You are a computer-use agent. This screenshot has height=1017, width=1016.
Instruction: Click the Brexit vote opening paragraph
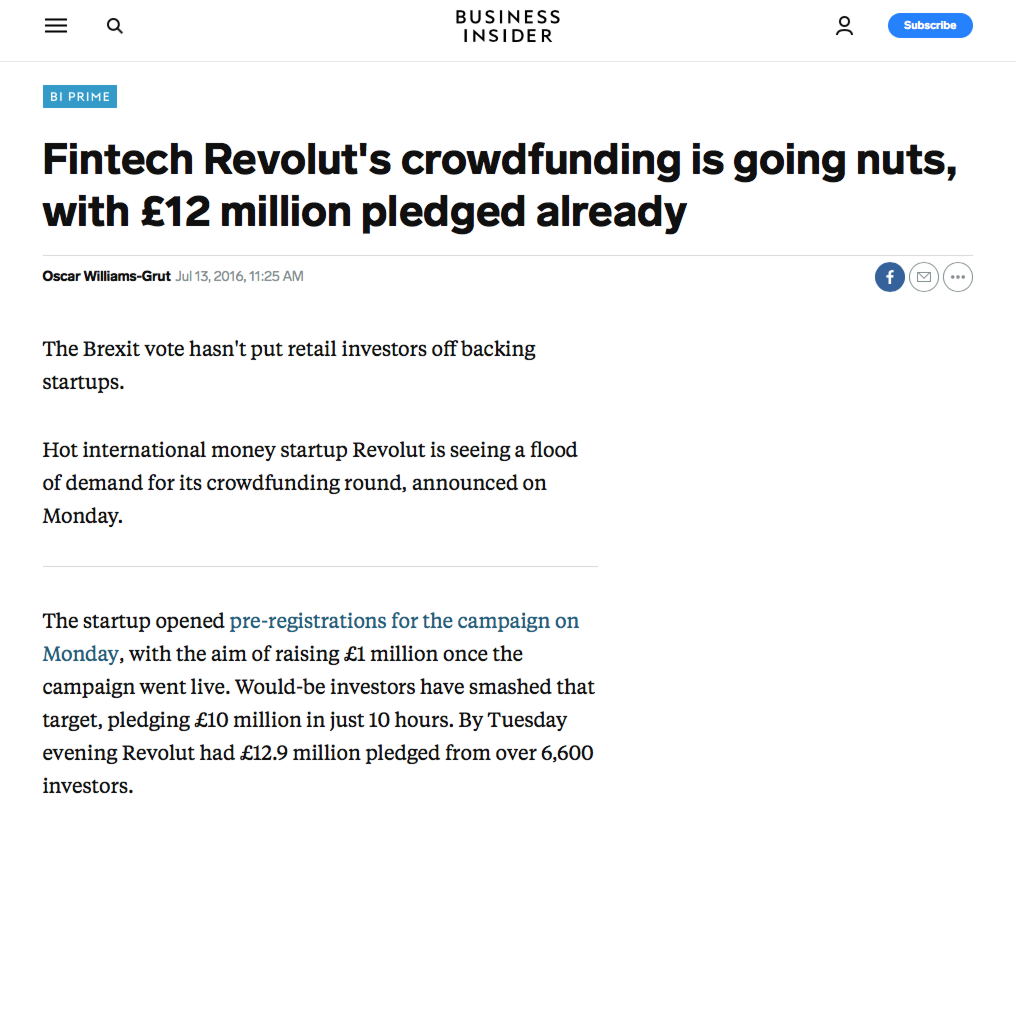[x=289, y=365]
